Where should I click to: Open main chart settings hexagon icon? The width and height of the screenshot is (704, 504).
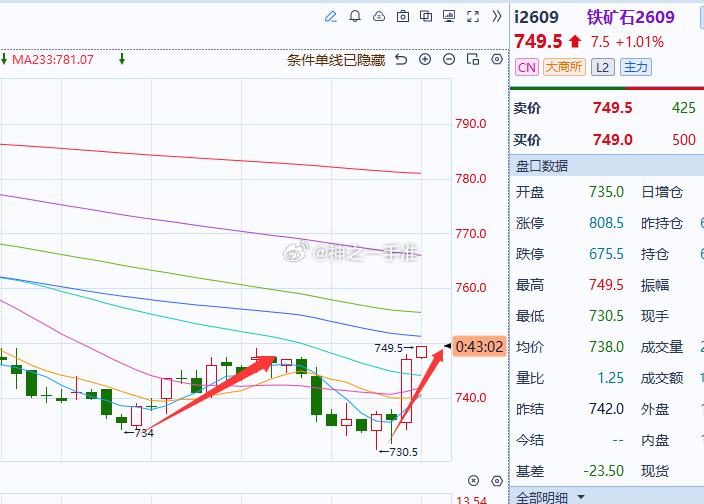(x=497, y=59)
